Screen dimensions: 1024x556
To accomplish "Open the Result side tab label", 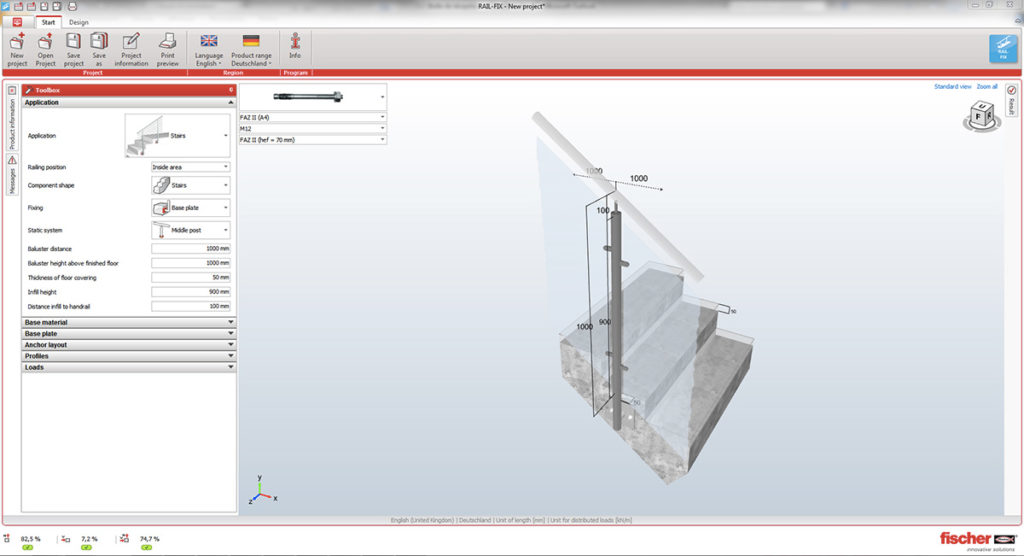I will tap(1011, 106).
